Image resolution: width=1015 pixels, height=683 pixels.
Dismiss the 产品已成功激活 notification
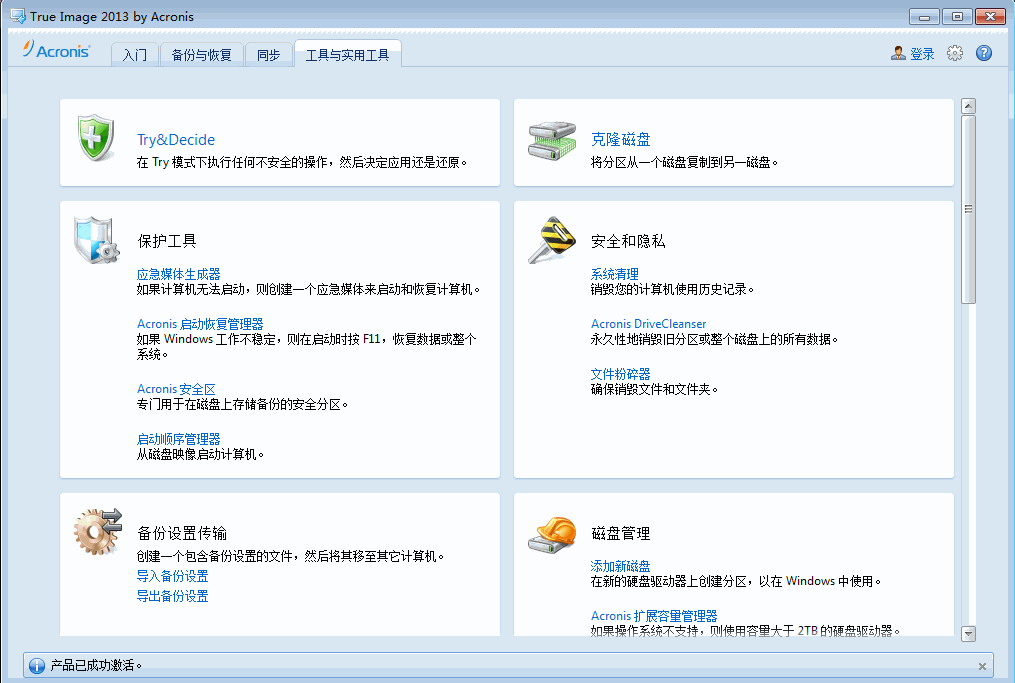point(982,666)
